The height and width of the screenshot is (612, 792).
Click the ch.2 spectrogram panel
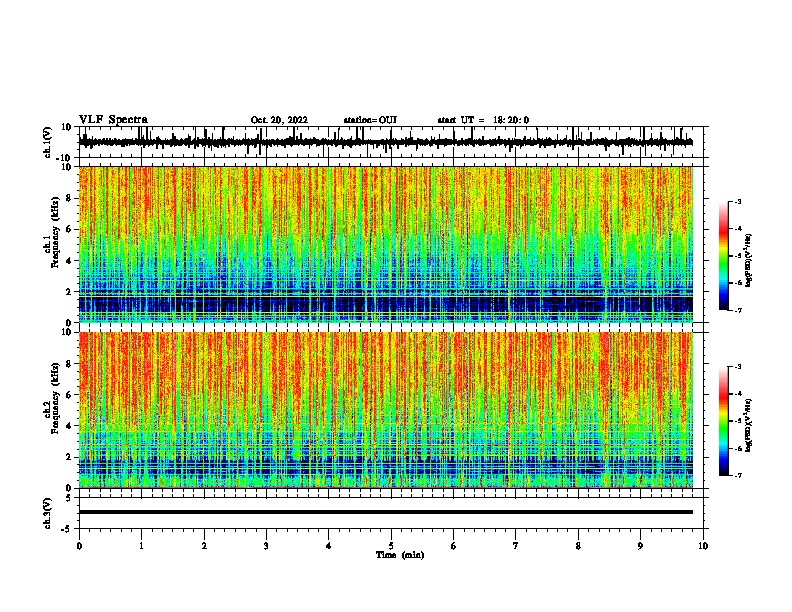click(386, 410)
